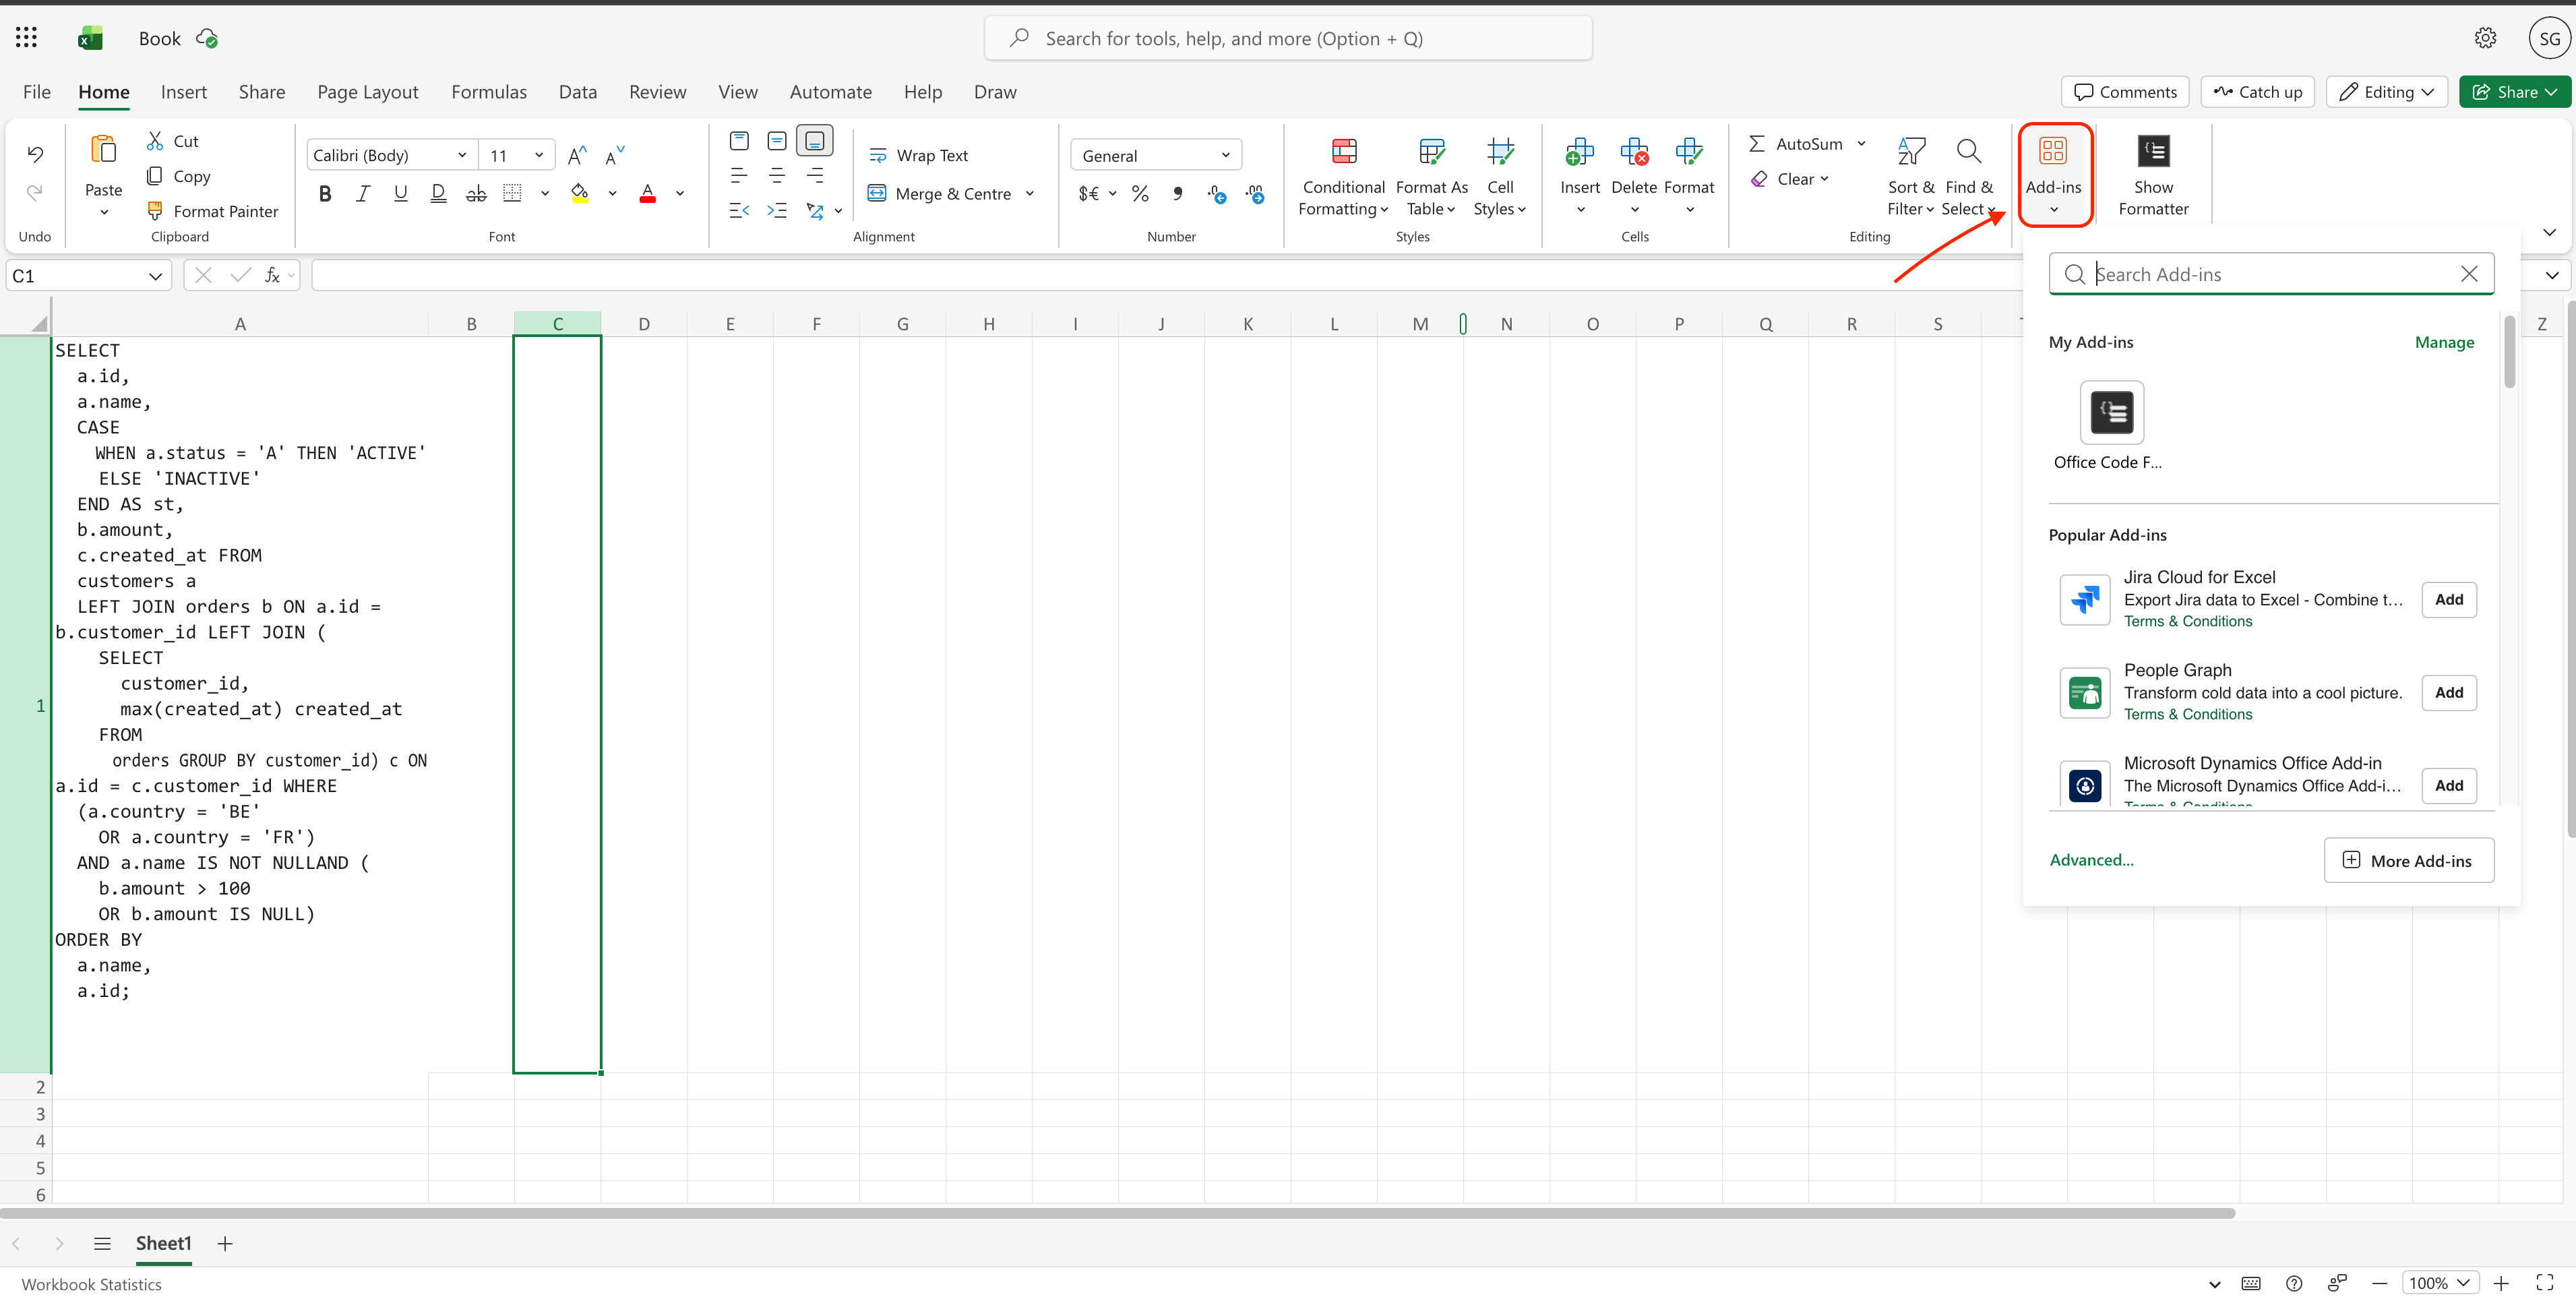
Task: Click the Merge & Centre icon
Action: 876,193
